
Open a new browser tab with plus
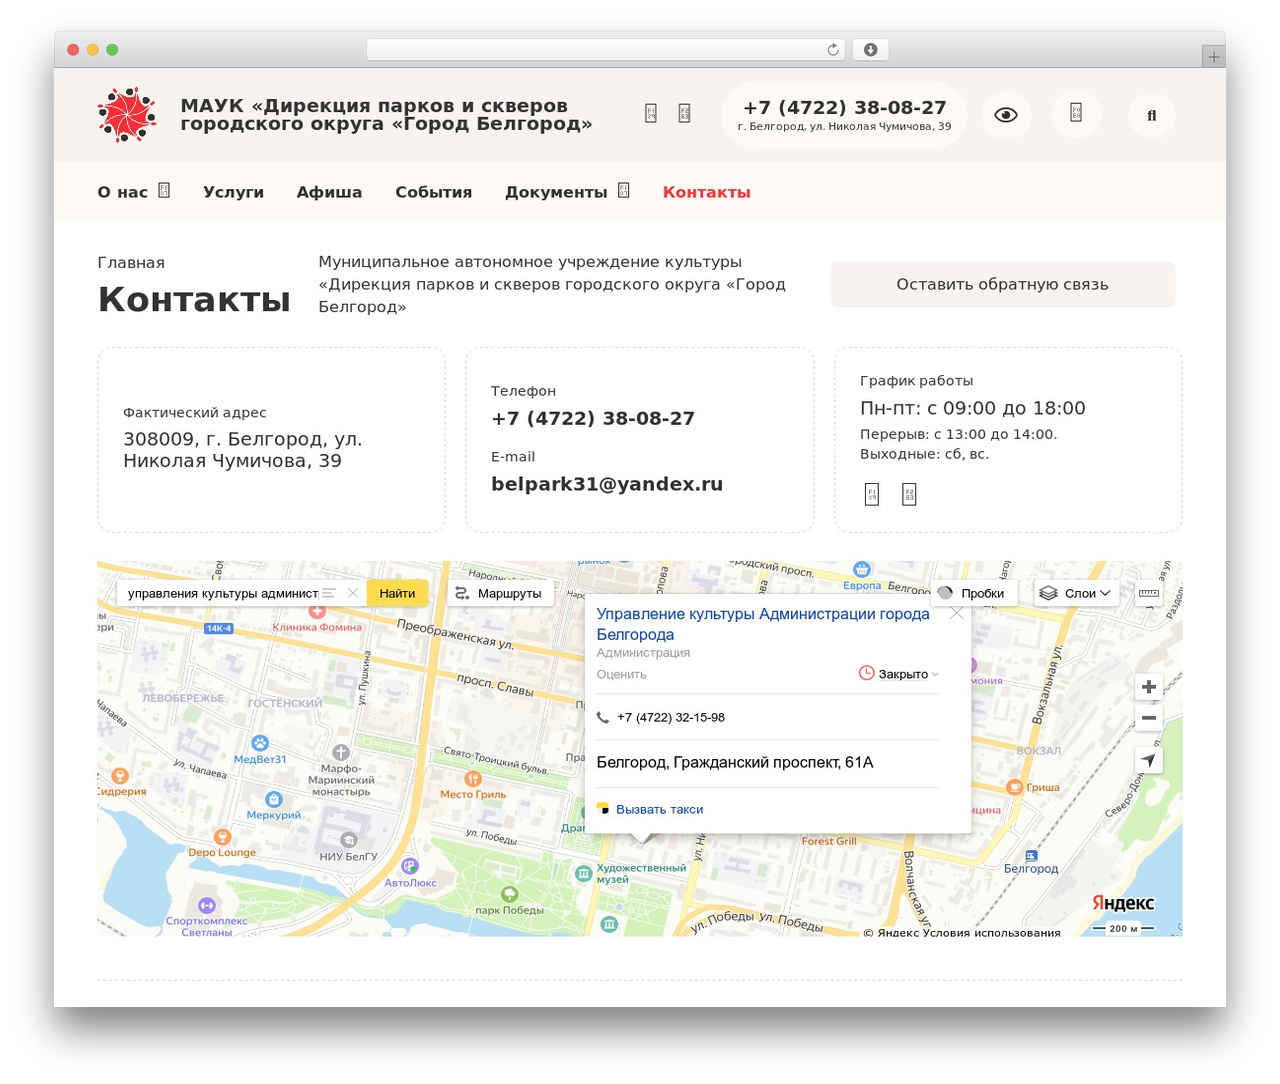[1214, 57]
